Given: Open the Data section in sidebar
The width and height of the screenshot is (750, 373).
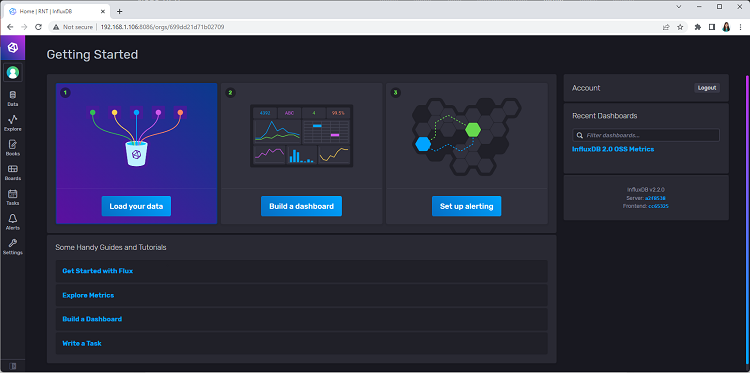Looking at the screenshot, I should [x=13, y=99].
